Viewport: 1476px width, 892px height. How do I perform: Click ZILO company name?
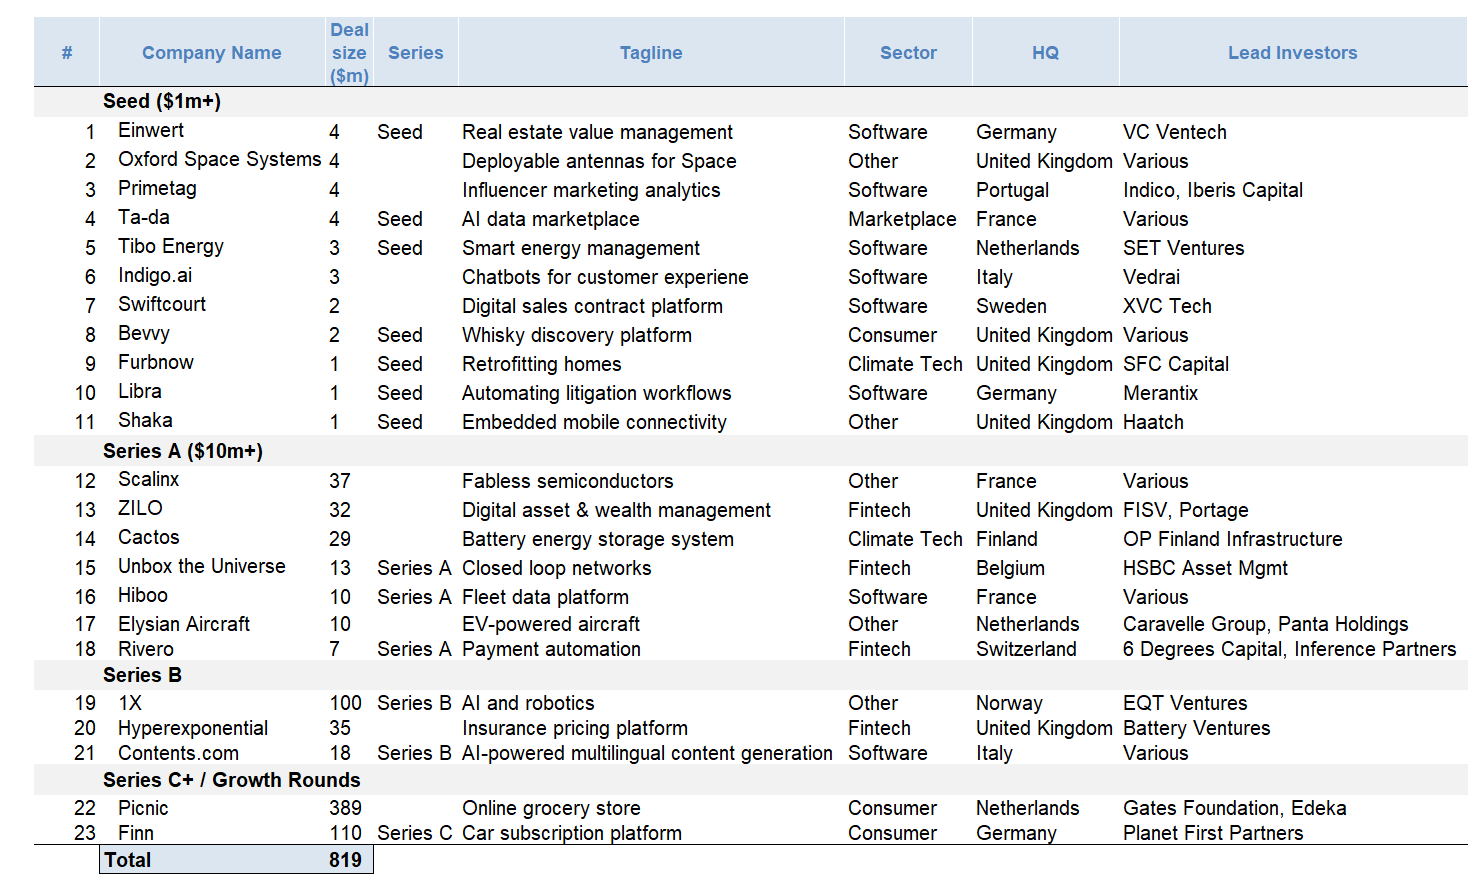[x=140, y=508]
